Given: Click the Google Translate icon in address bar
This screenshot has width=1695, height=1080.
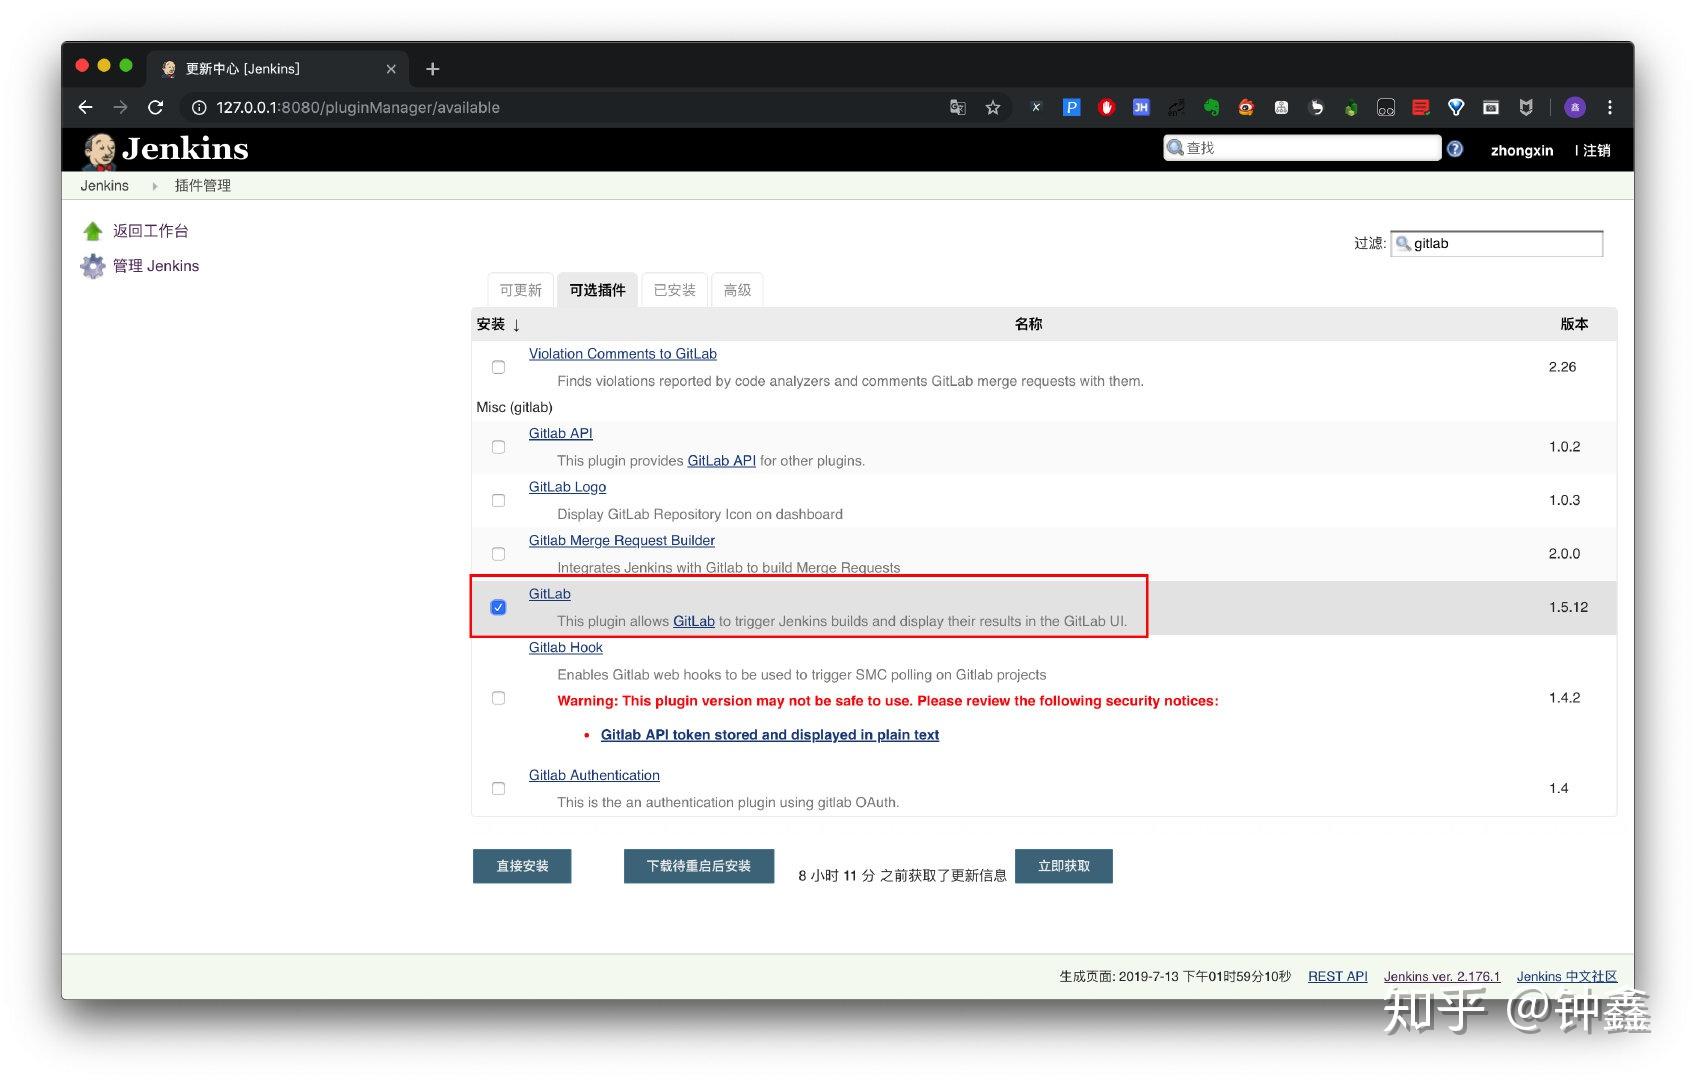Looking at the screenshot, I should pyautogui.click(x=957, y=108).
